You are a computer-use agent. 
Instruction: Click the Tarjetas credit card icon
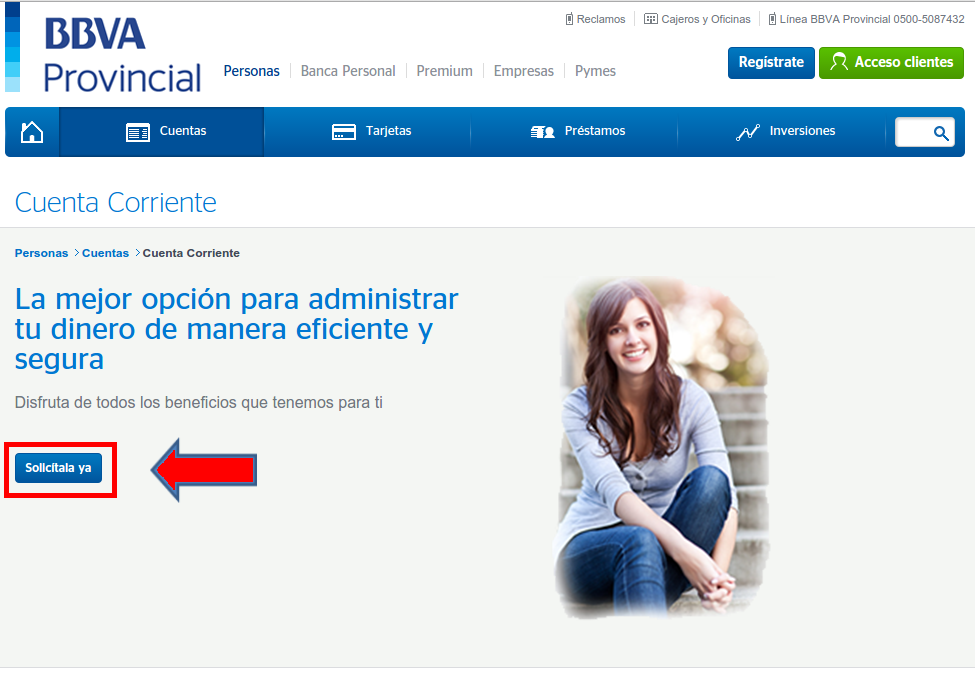344,132
